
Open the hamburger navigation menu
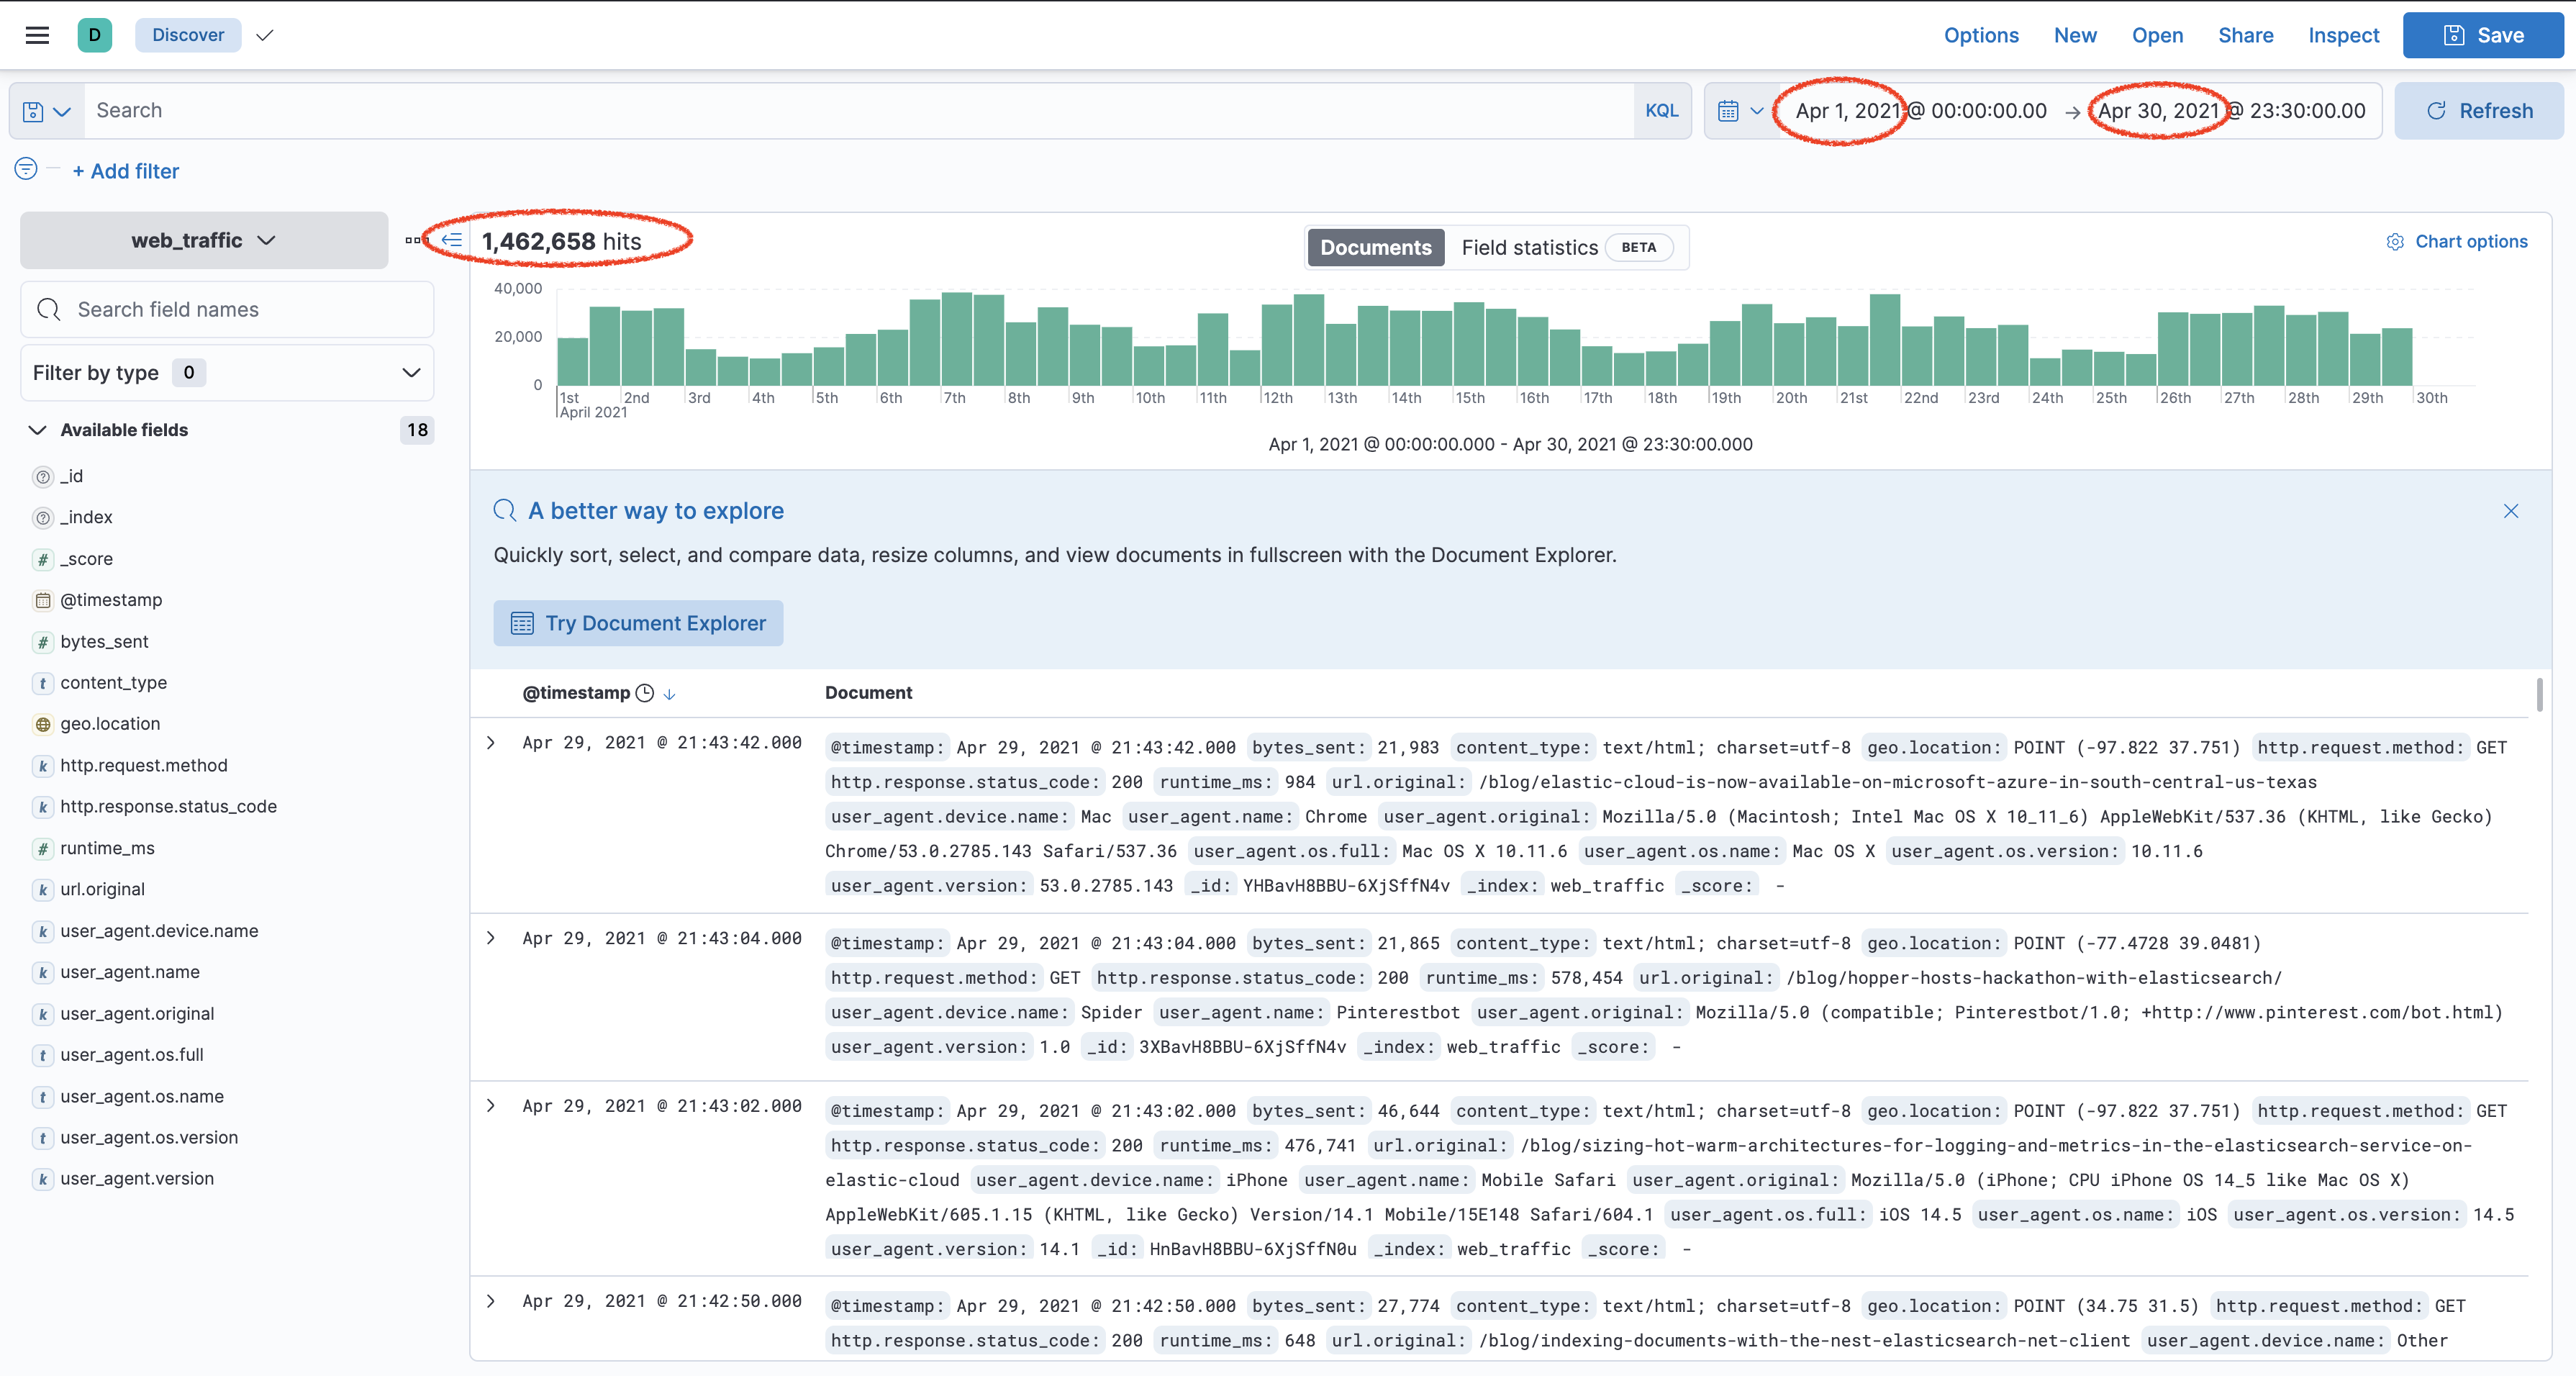[x=37, y=35]
